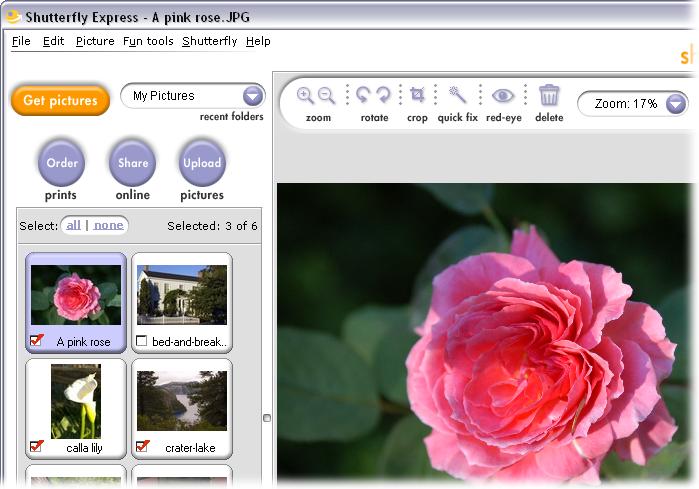Click the zoom in magnifier icon
Image resolution: width=699 pixels, height=489 pixels.
tap(305, 95)
